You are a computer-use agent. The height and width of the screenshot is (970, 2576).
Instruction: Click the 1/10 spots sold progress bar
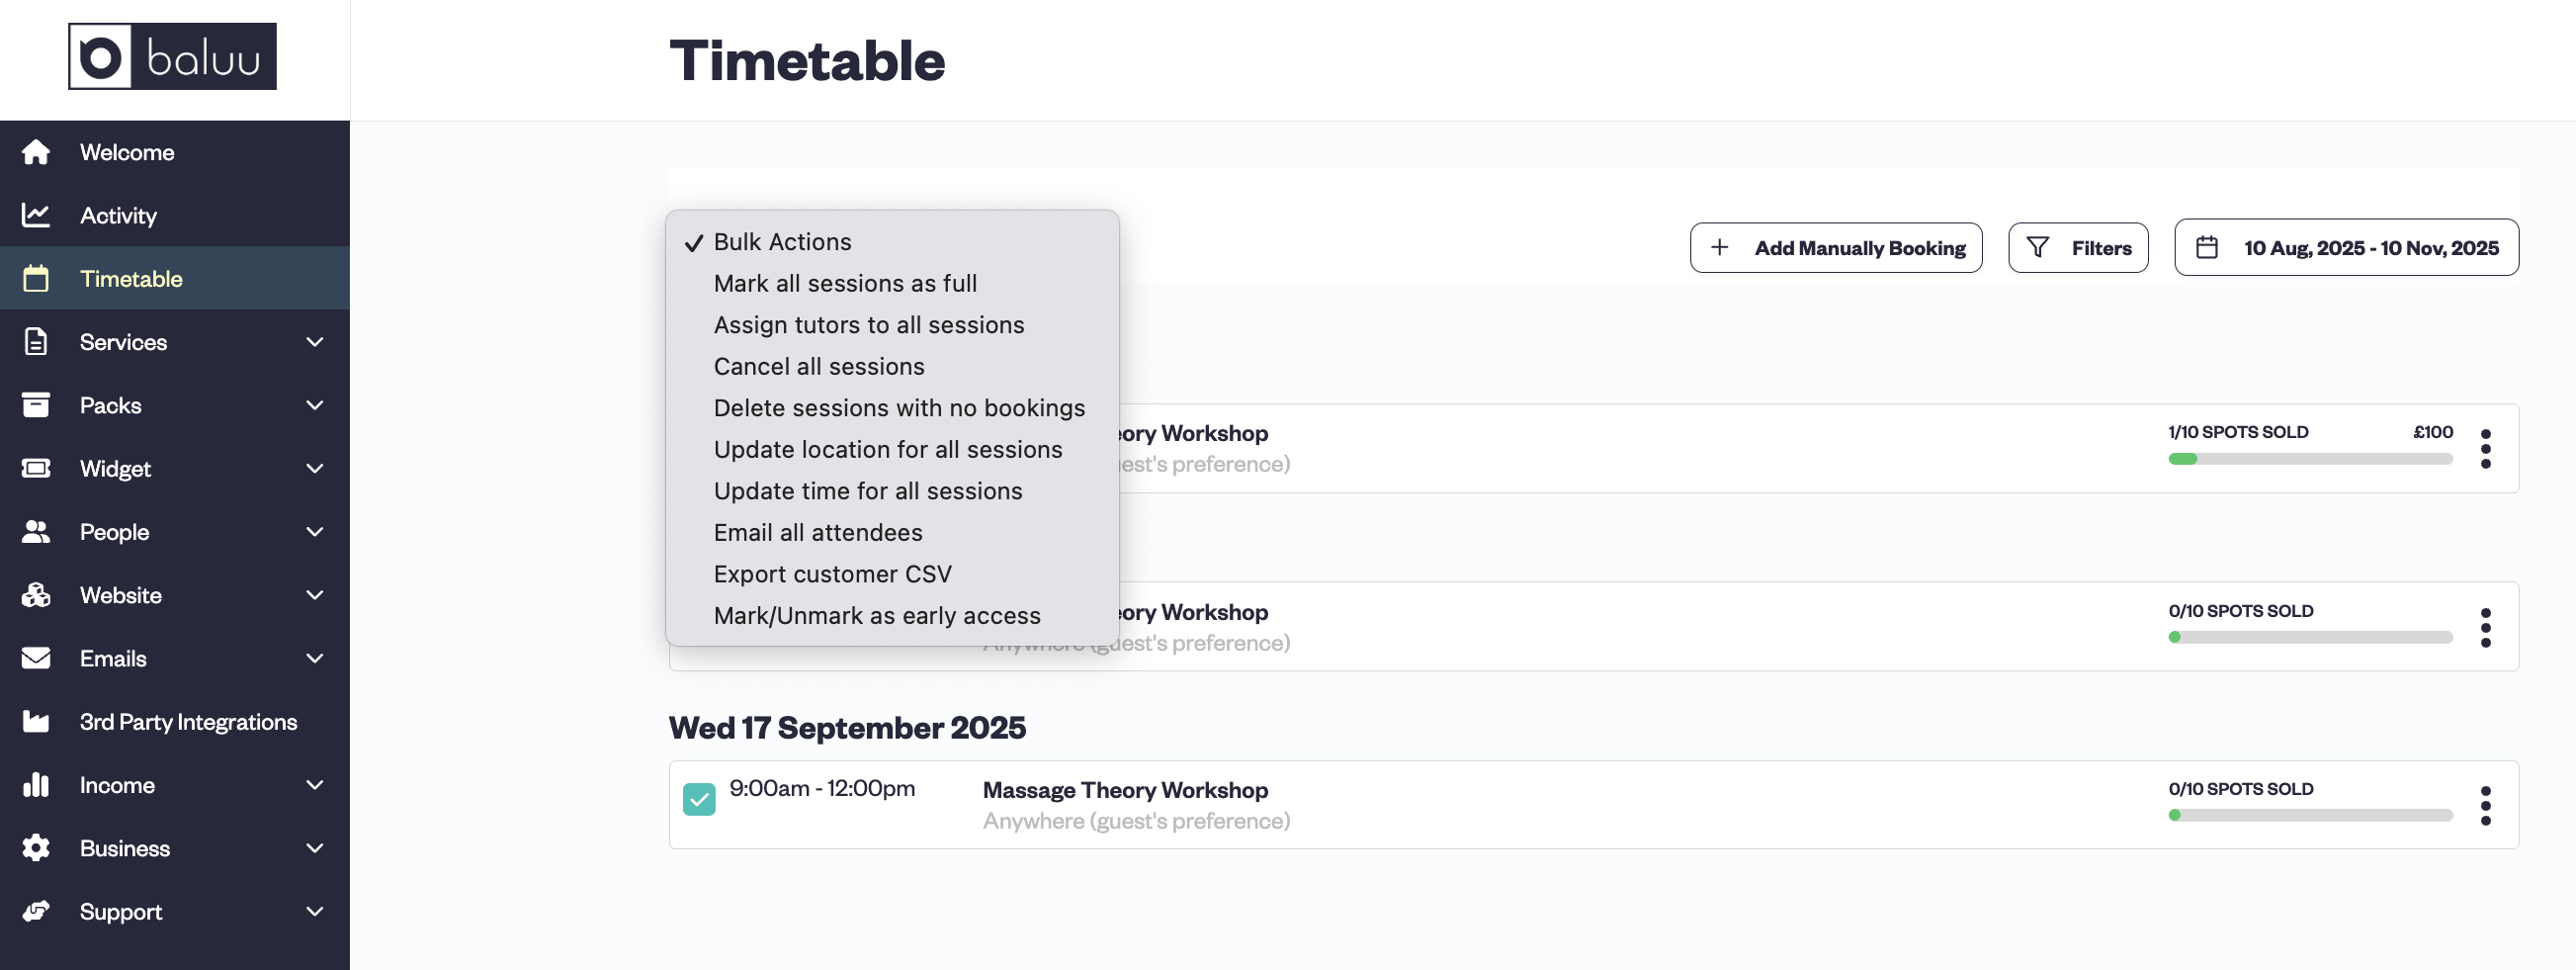pos(2310,459)
